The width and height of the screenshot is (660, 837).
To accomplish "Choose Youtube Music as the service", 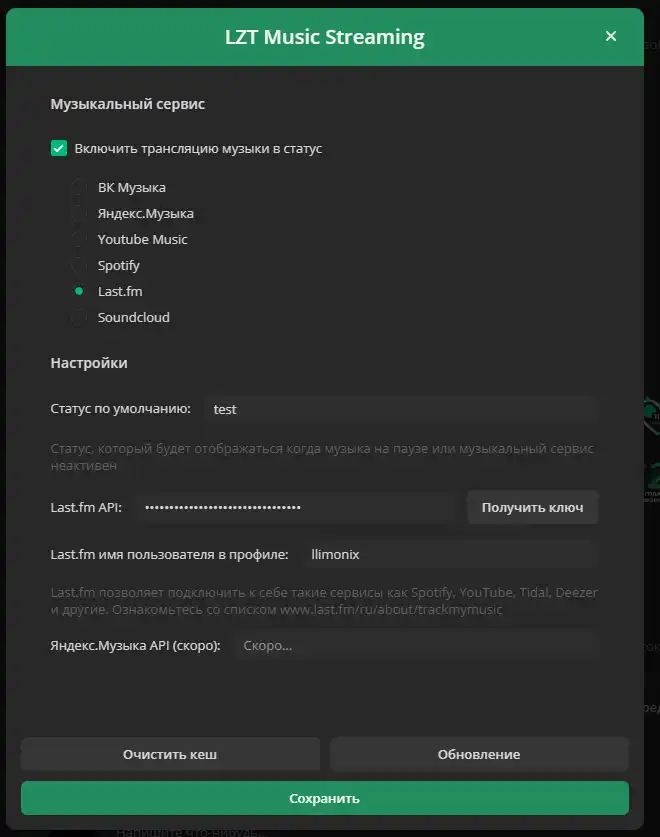I will click(x=79, y=240).
